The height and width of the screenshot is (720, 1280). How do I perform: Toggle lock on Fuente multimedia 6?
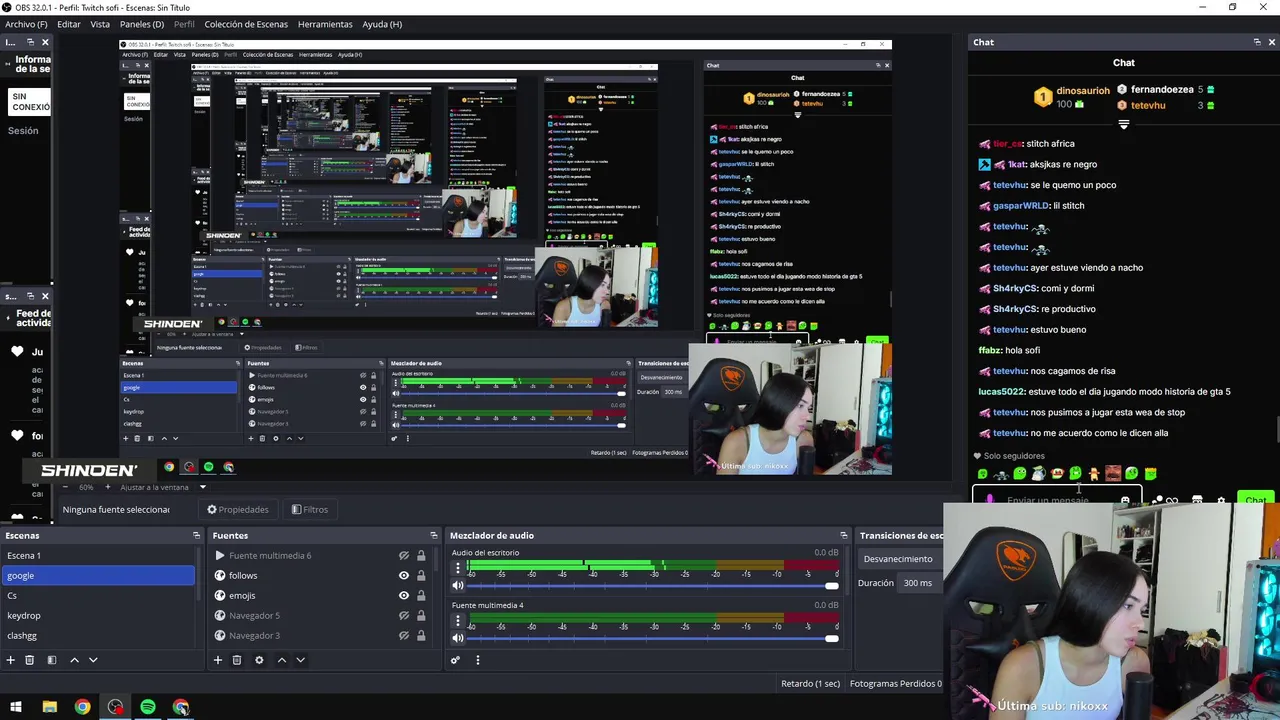click(421, 556)
